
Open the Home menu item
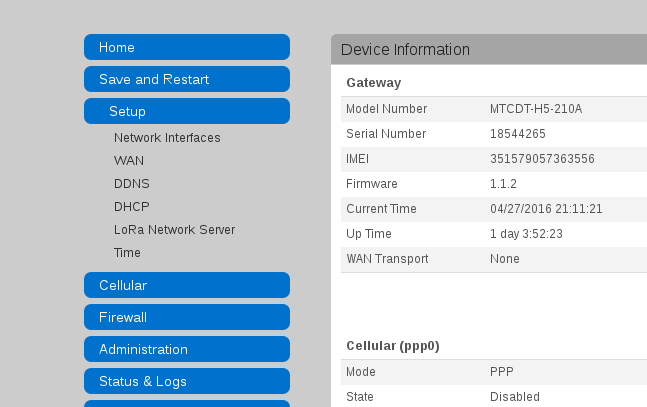click(x=187, y=47)
